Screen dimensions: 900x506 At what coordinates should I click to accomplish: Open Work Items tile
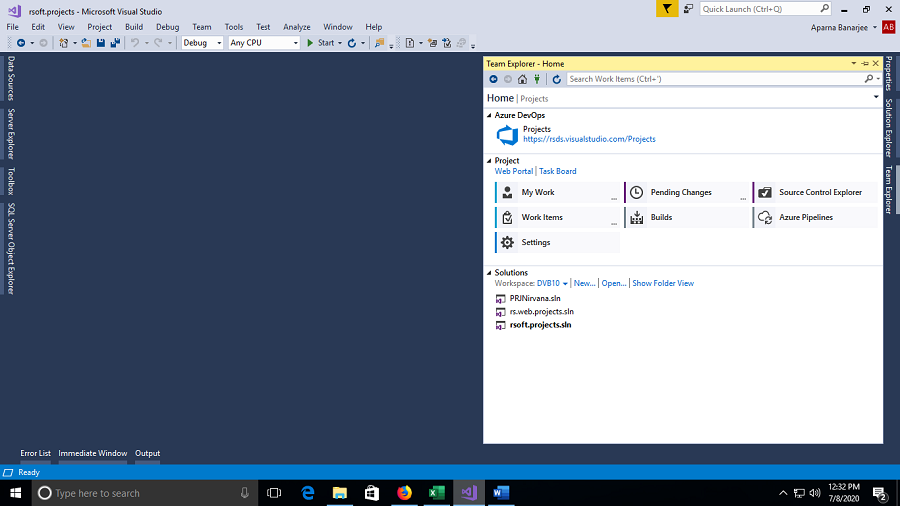[x=557, y=217]
